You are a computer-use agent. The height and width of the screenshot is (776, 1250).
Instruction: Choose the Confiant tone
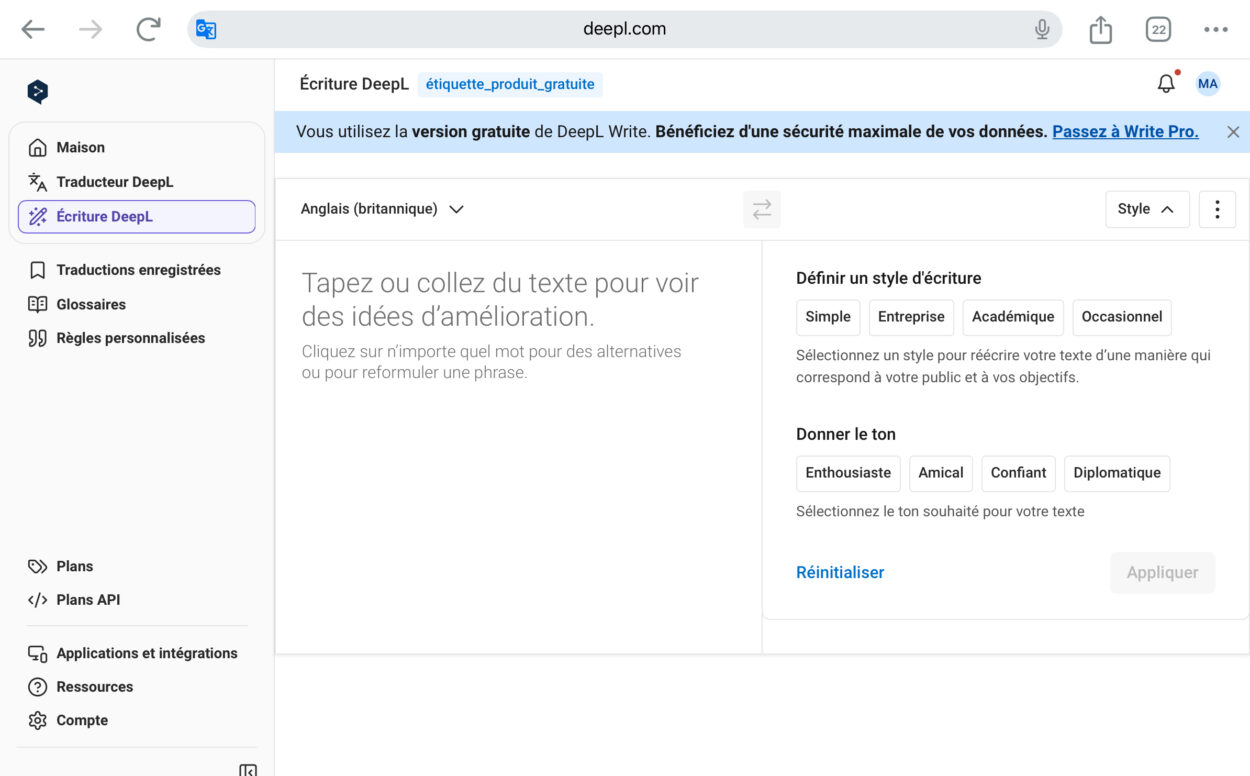point(1018,473)
